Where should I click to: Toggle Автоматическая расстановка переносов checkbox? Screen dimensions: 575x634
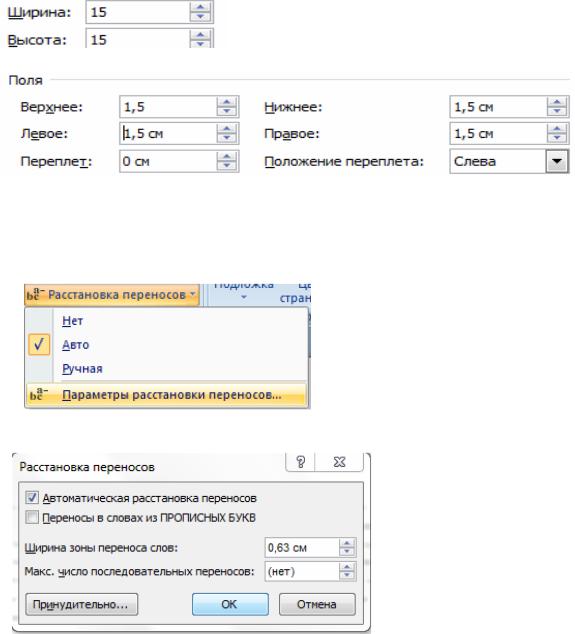[32, 497]
